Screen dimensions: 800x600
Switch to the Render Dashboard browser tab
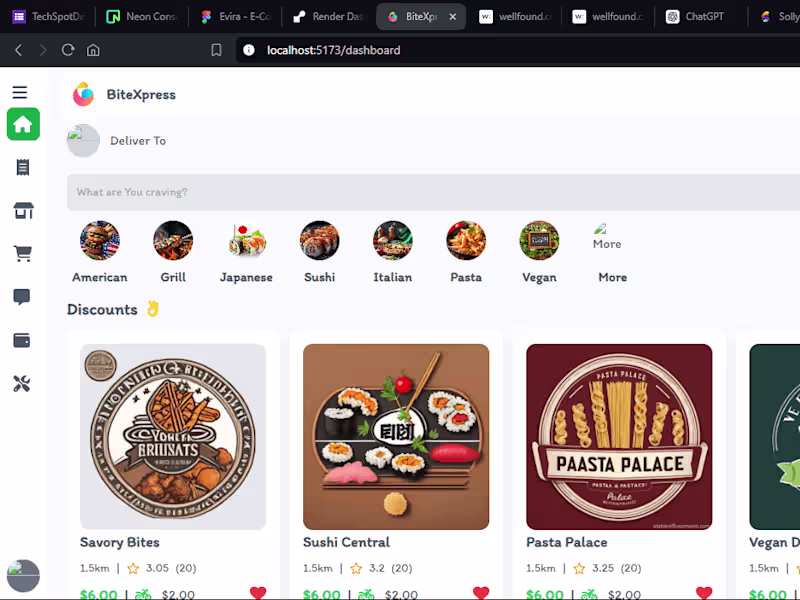tap(329, 17)
